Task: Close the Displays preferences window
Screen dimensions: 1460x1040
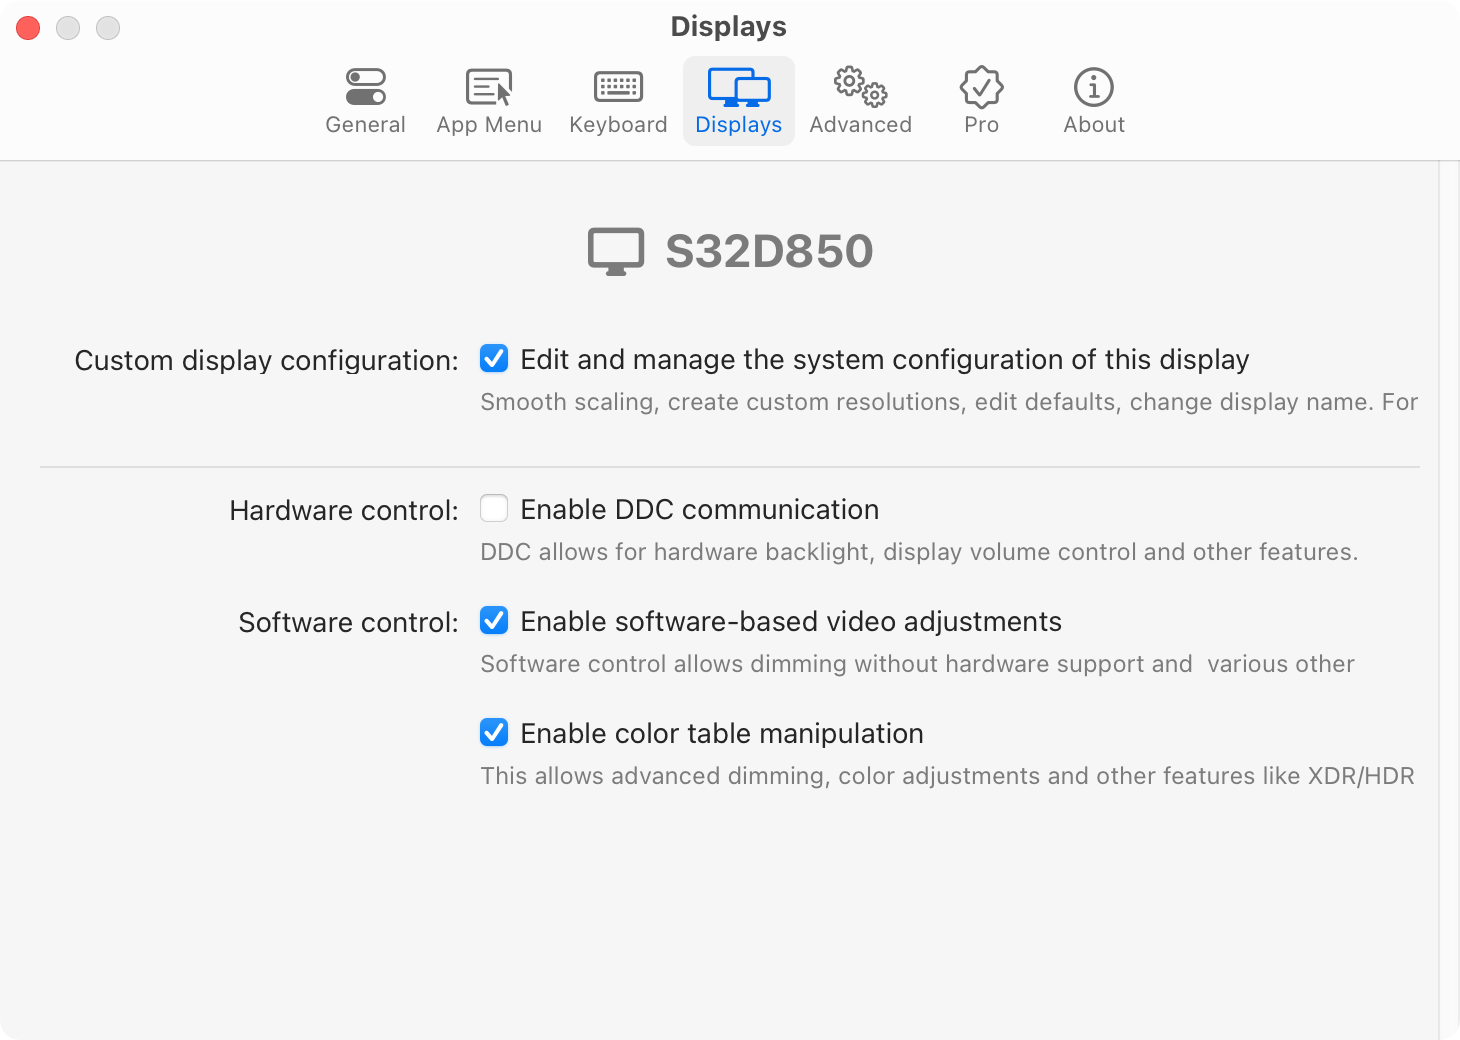Action: (28, 28)
